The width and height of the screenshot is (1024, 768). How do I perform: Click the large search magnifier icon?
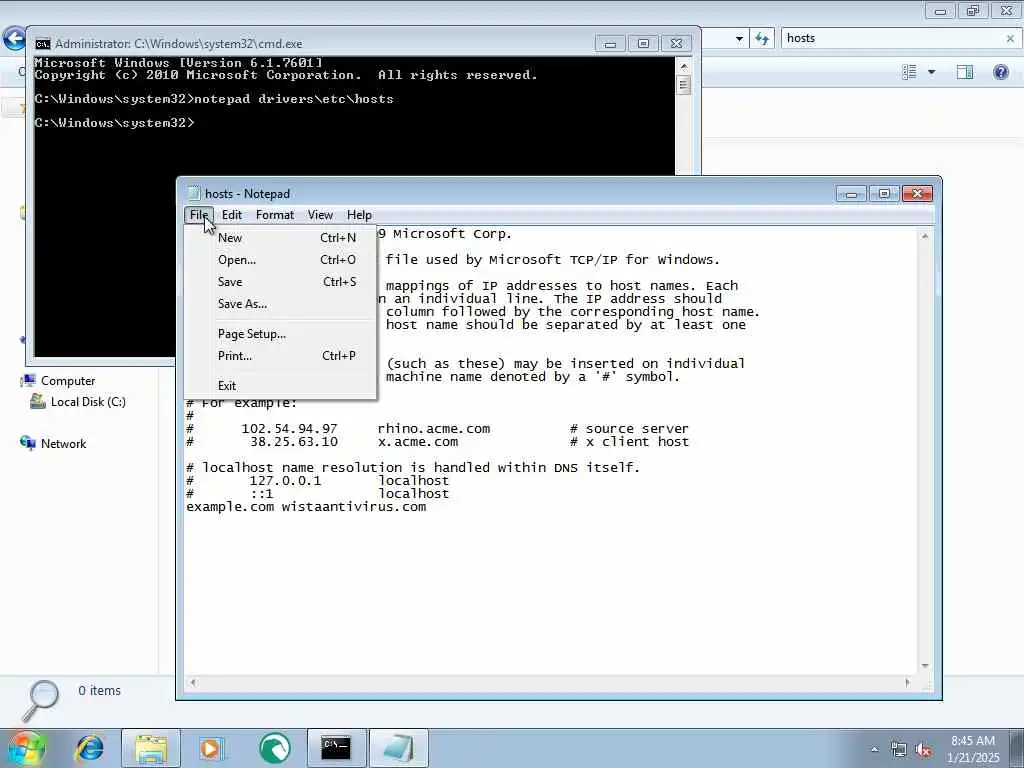pos(40,700)
